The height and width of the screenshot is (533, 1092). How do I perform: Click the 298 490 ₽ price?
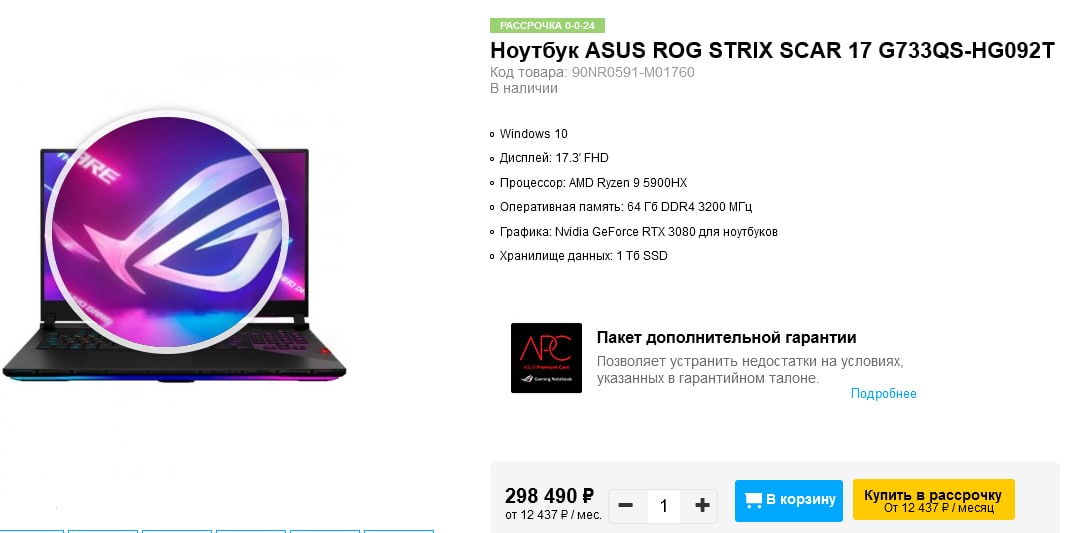pyautogui.click(x=549, y=496)
